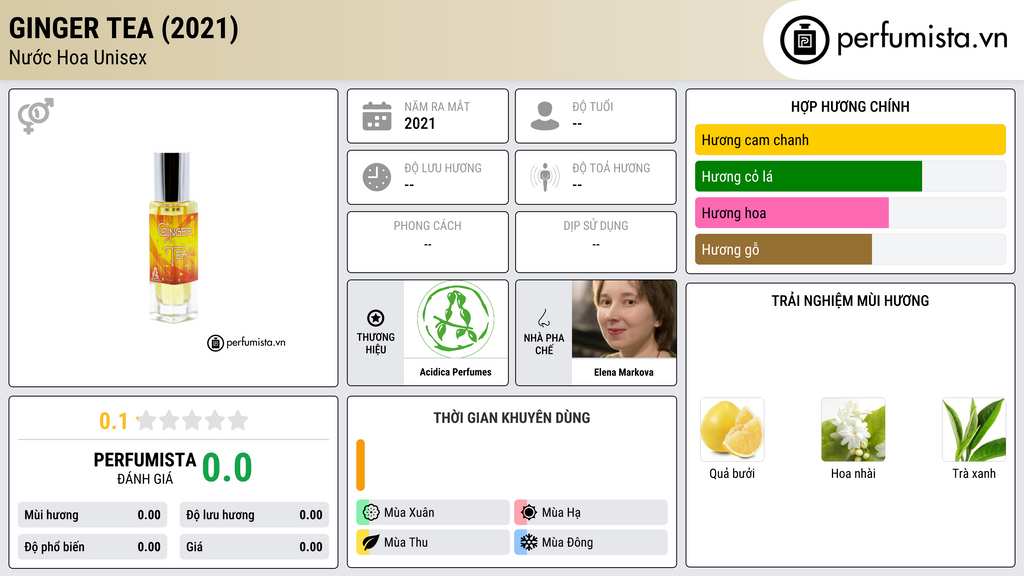Click the GINGER TEA (2021) title
Viewport: 1024px width, 576px height.
(123, 28)
